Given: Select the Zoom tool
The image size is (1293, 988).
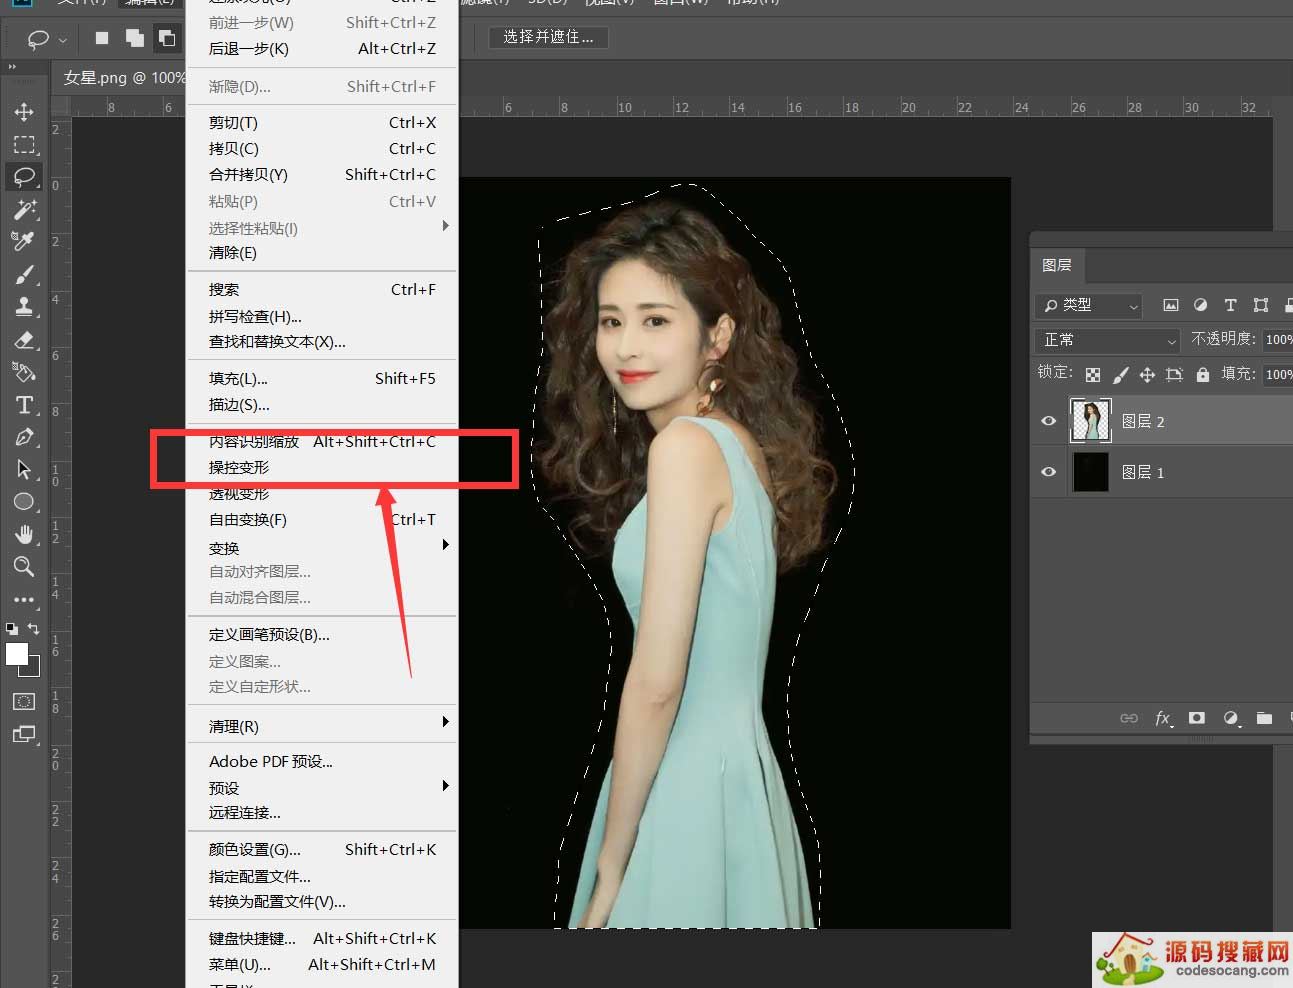Looking at the screenshot, I should 24,566.
